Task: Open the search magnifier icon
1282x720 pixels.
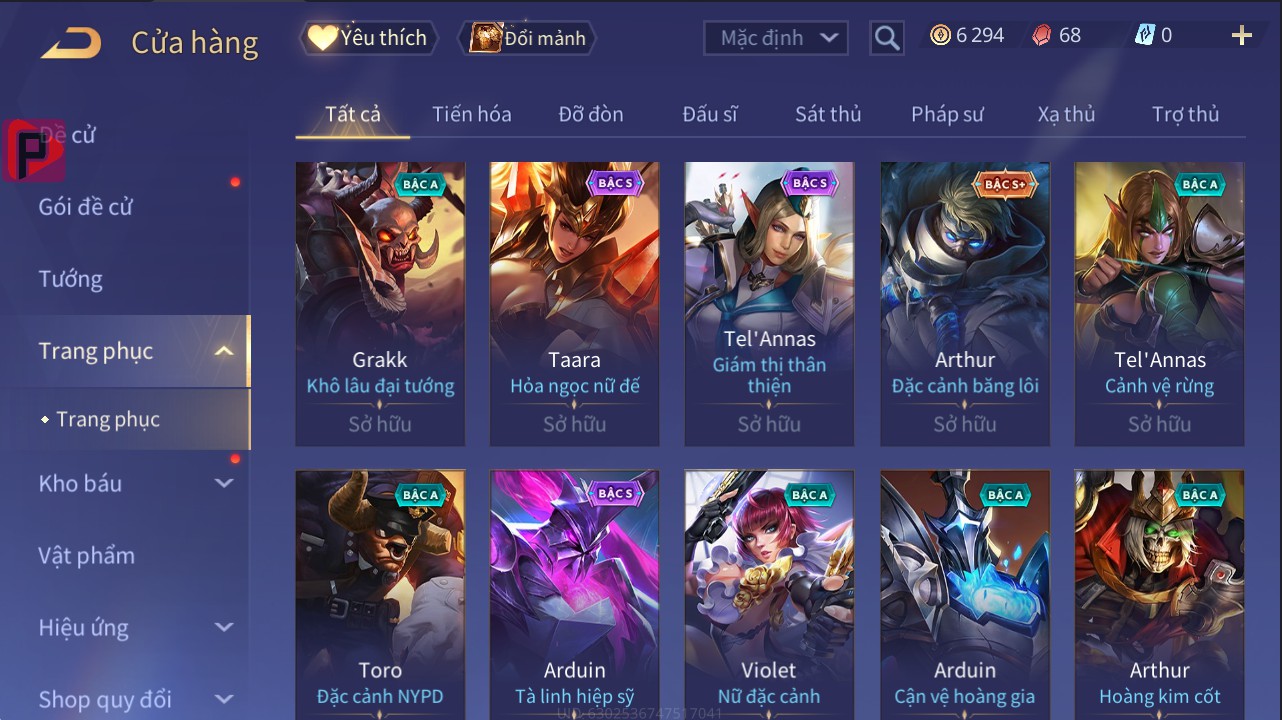Action: pos(887,39)
